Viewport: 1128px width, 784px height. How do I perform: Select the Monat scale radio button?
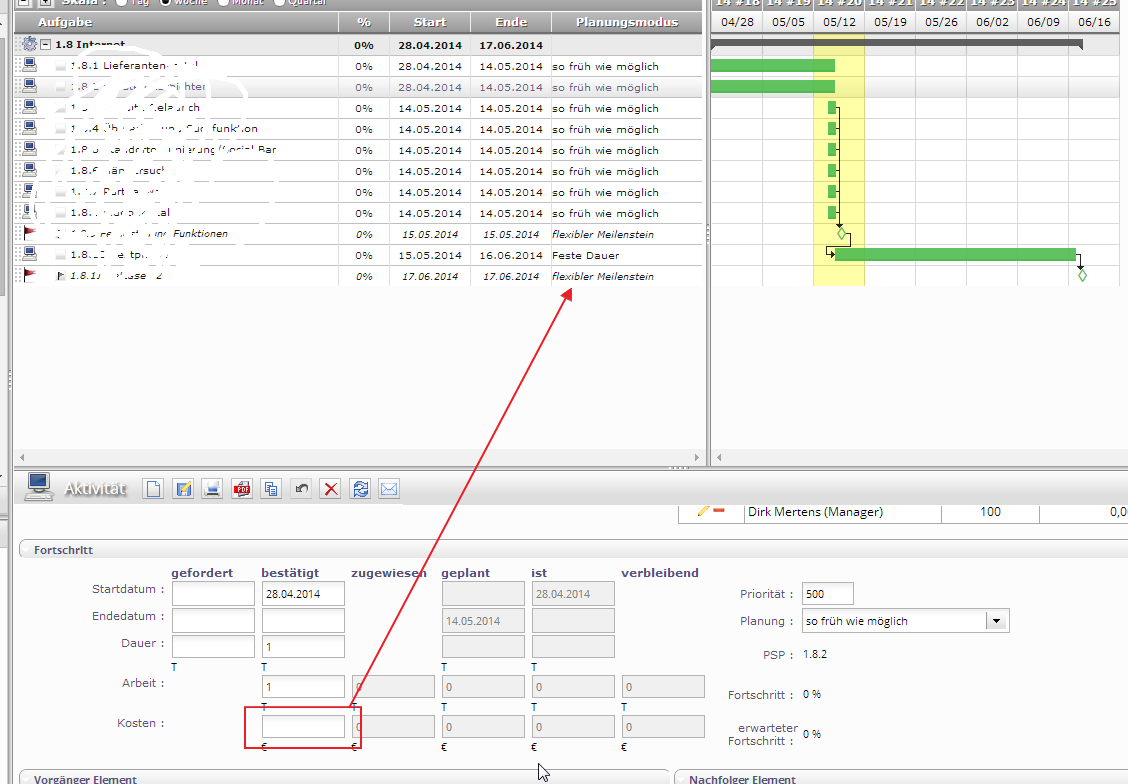point(224,2)
